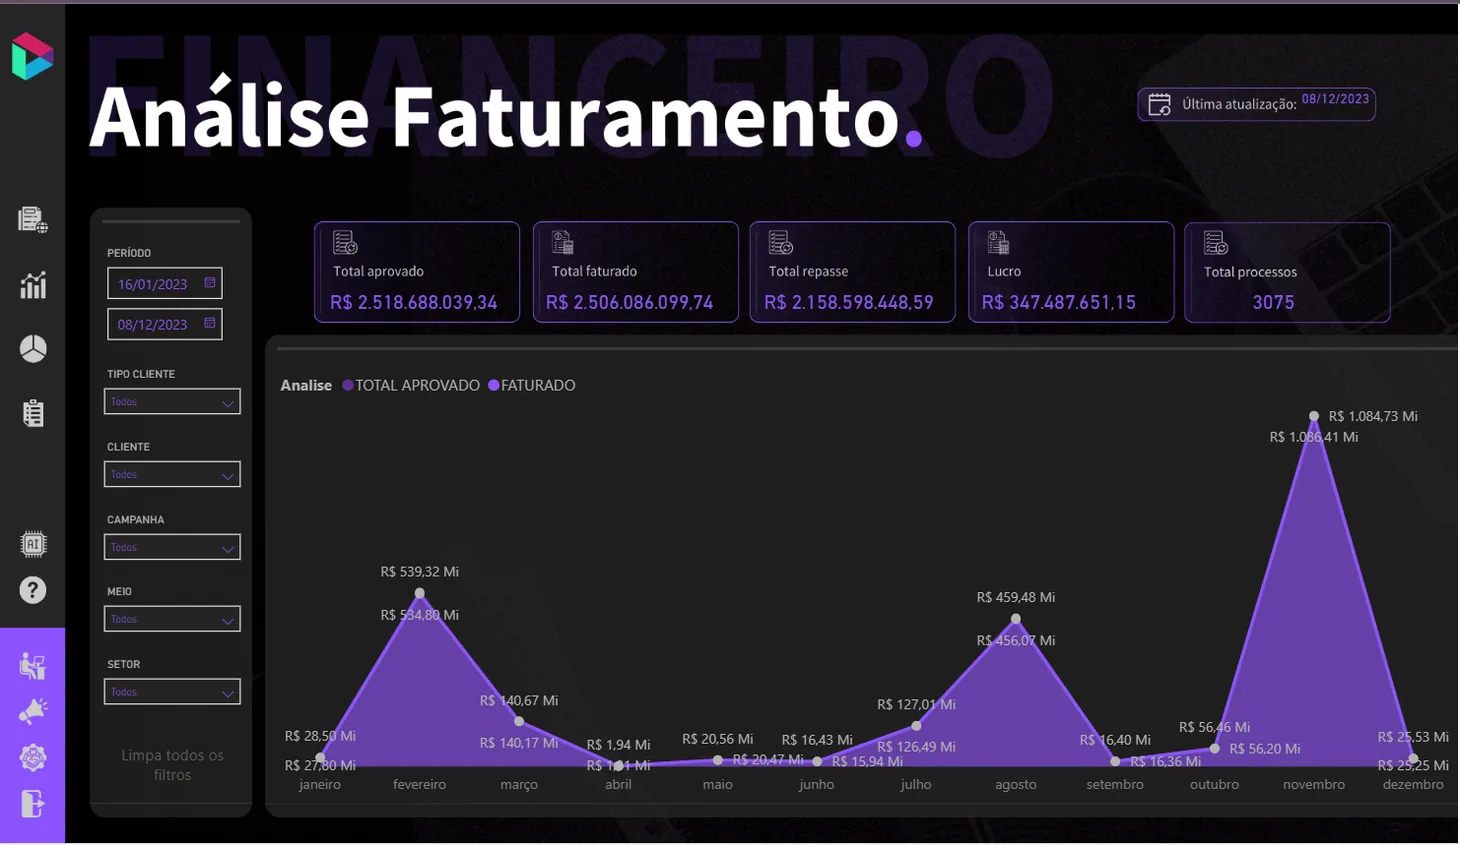Click the FATURADO legend color dot
Viewport: 1460px width, 845px height.
click(494, 385)
